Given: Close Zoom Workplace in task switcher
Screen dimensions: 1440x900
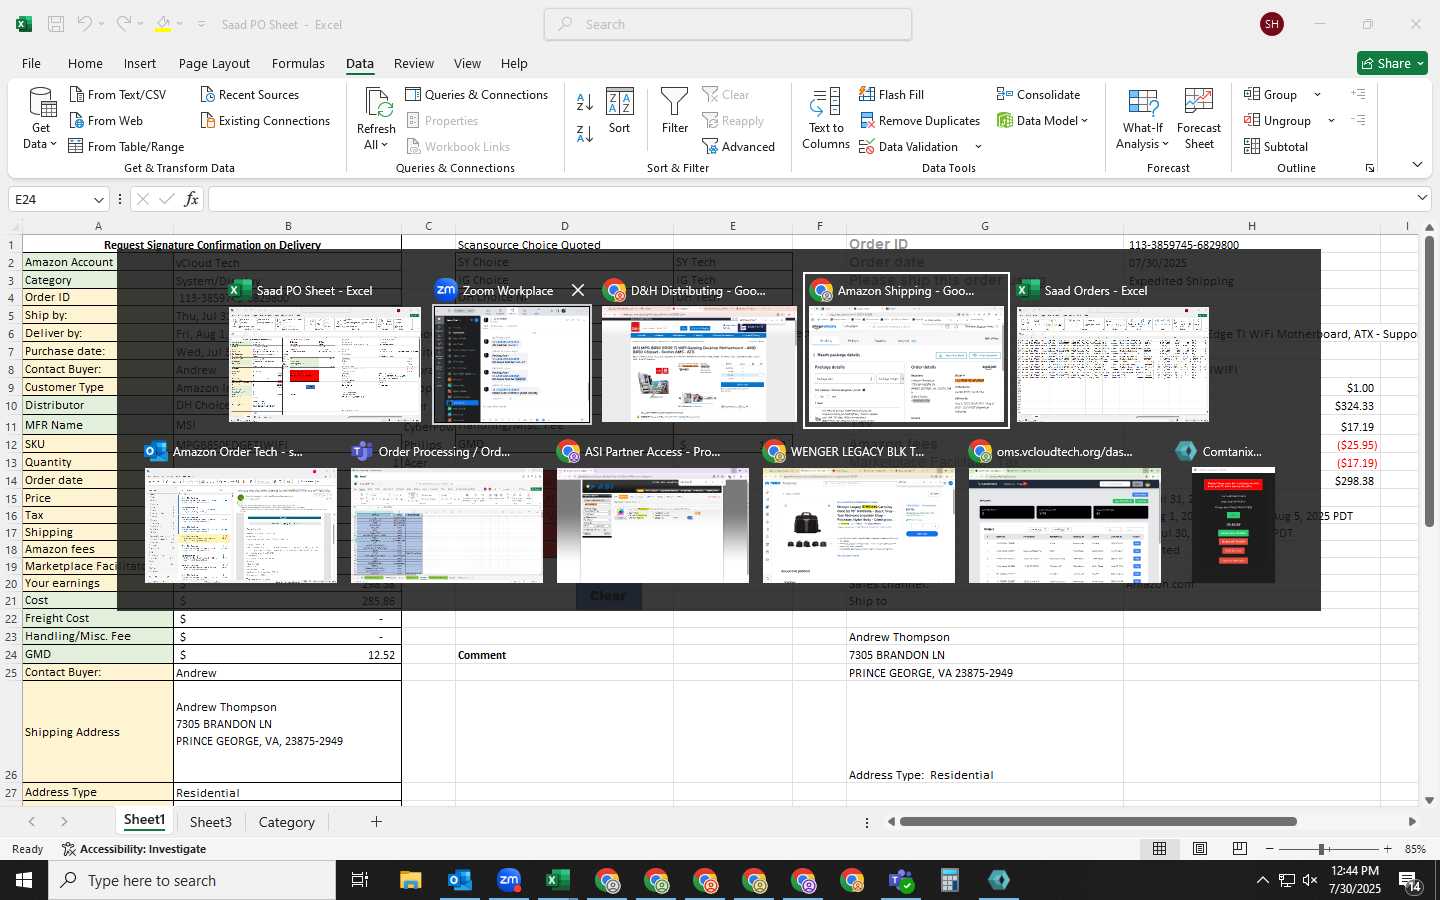Looking at the screenshot, I should [578, 290].
